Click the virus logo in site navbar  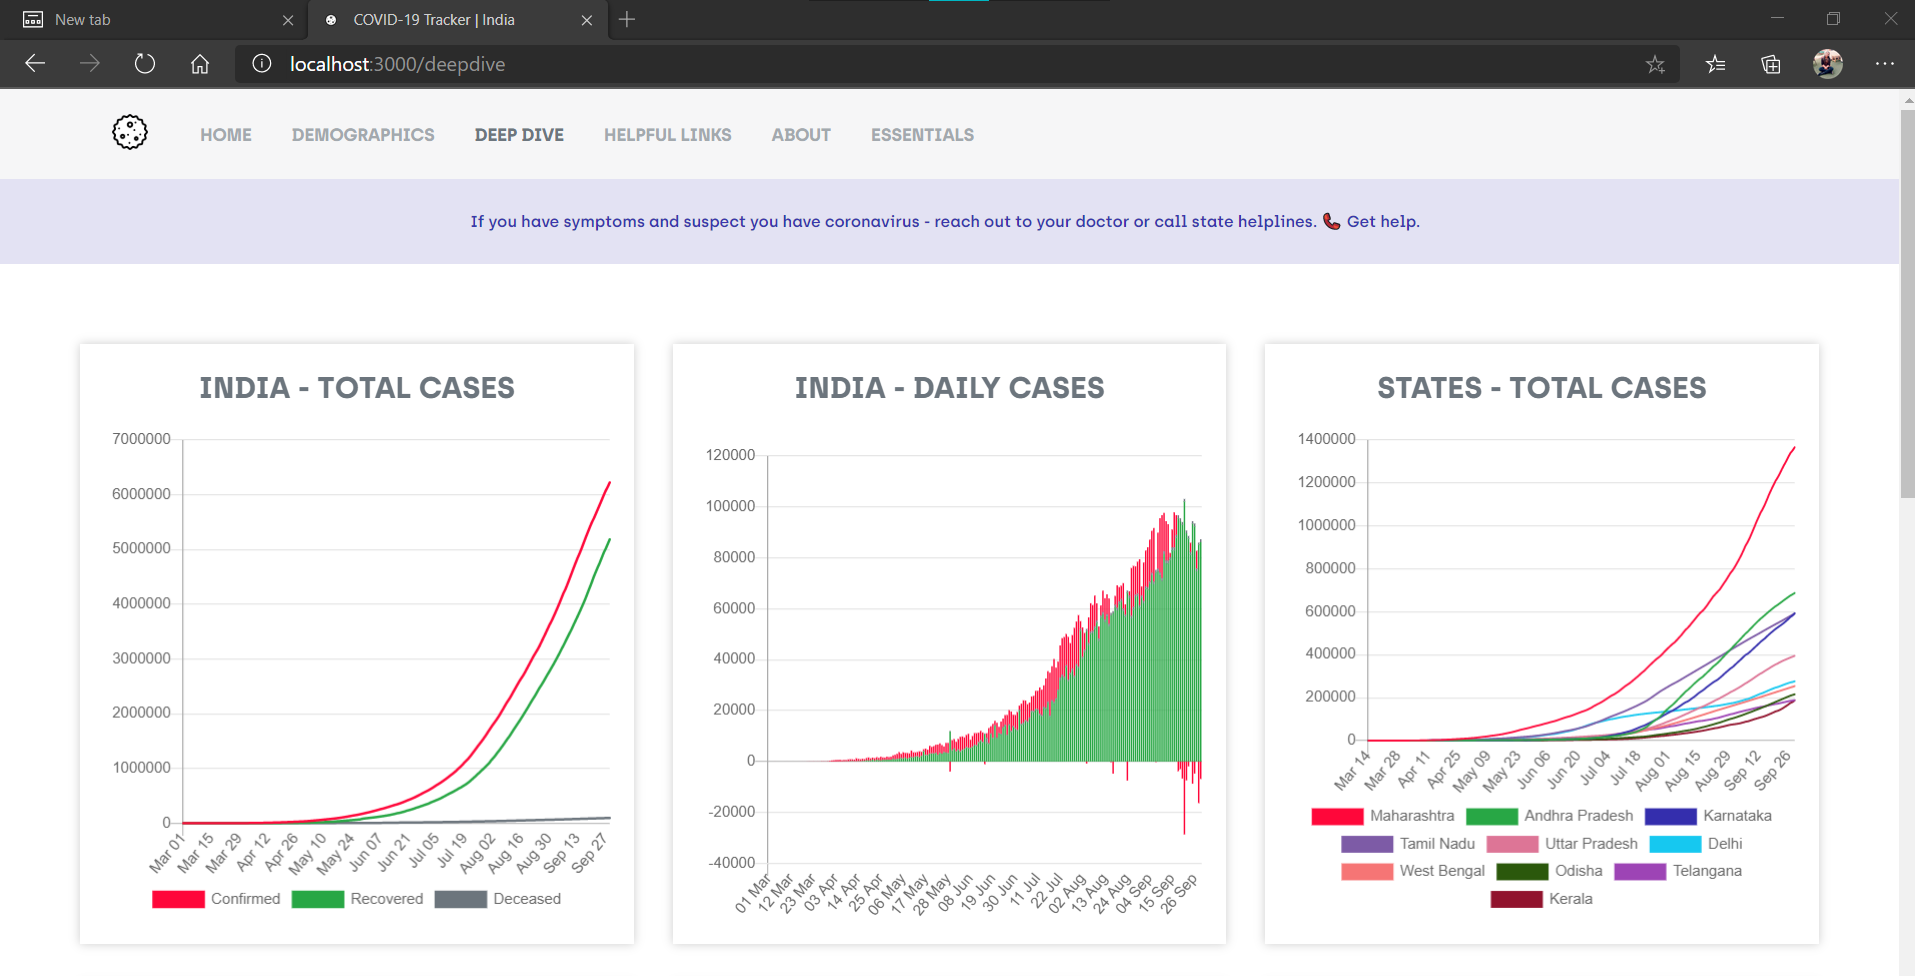click(x=130, y=132)
